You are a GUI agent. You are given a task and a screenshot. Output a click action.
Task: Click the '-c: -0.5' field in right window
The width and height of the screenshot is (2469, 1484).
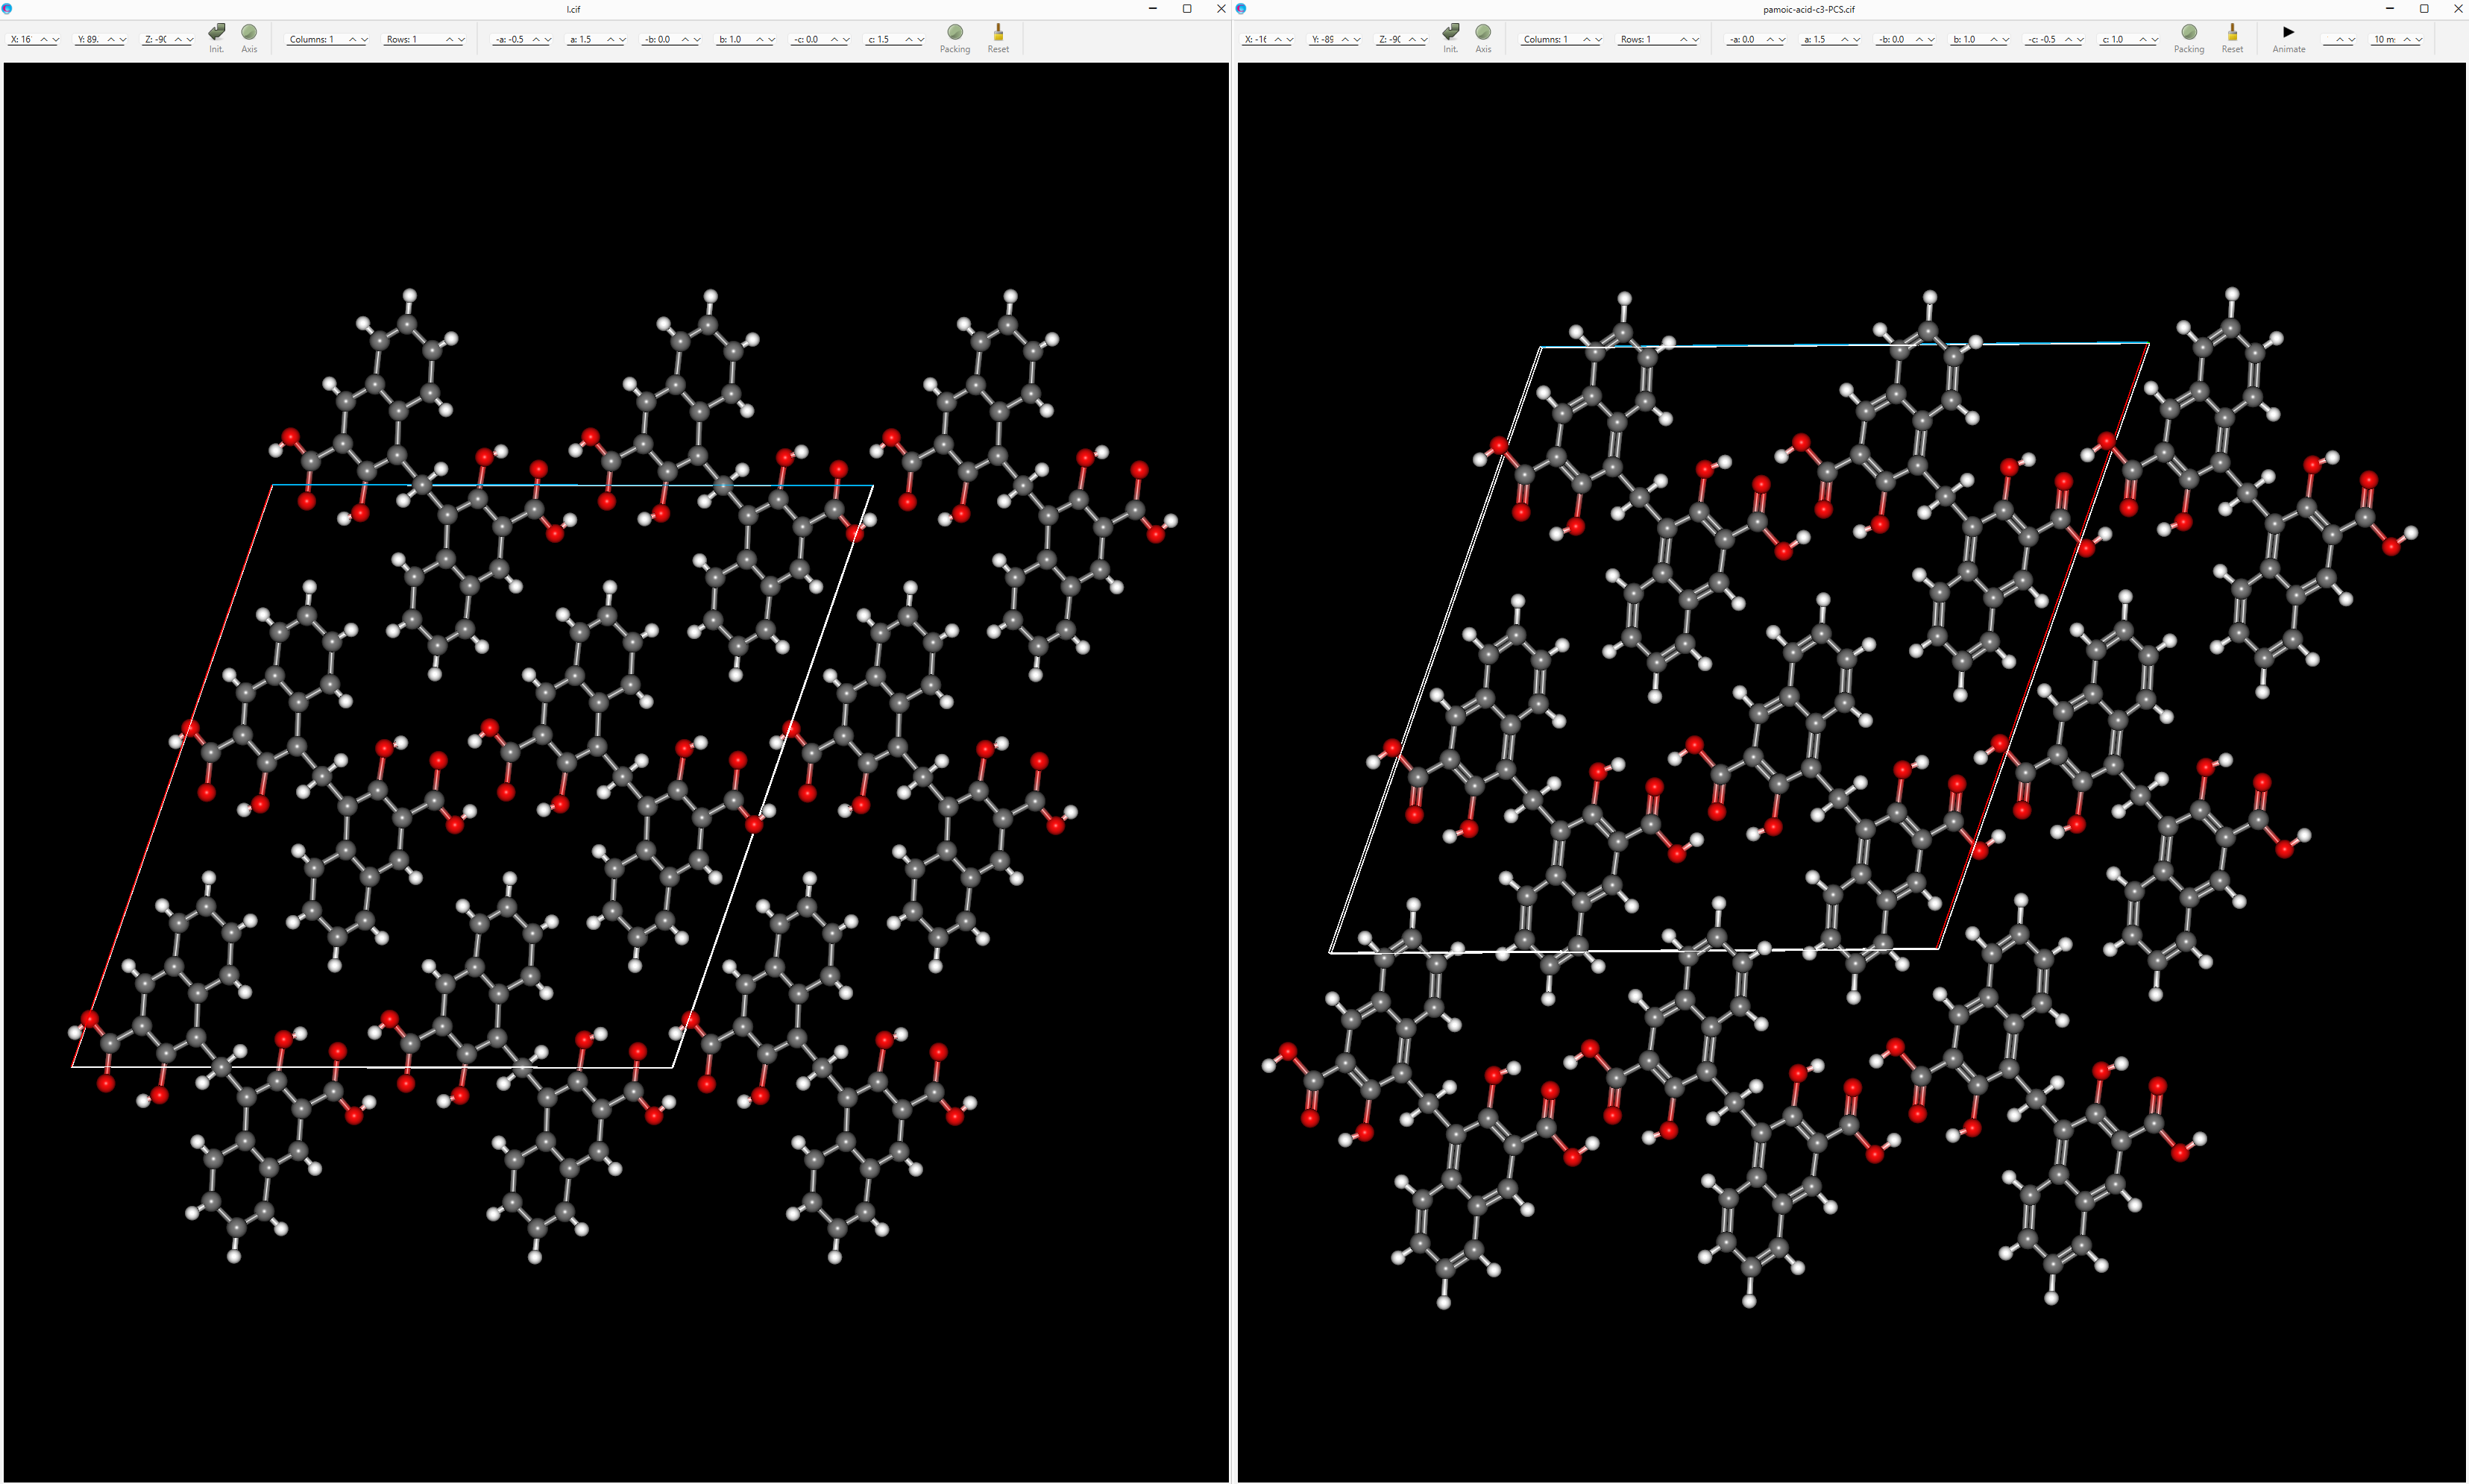[x=2042, y=40]
